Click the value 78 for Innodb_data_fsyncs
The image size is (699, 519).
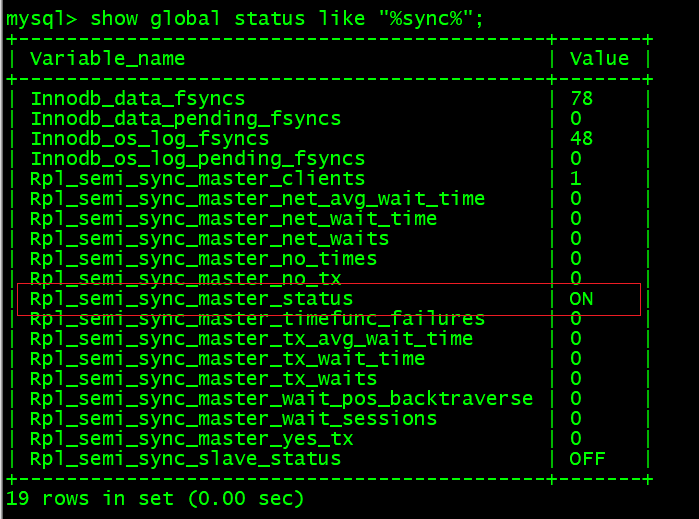(581, 98)
